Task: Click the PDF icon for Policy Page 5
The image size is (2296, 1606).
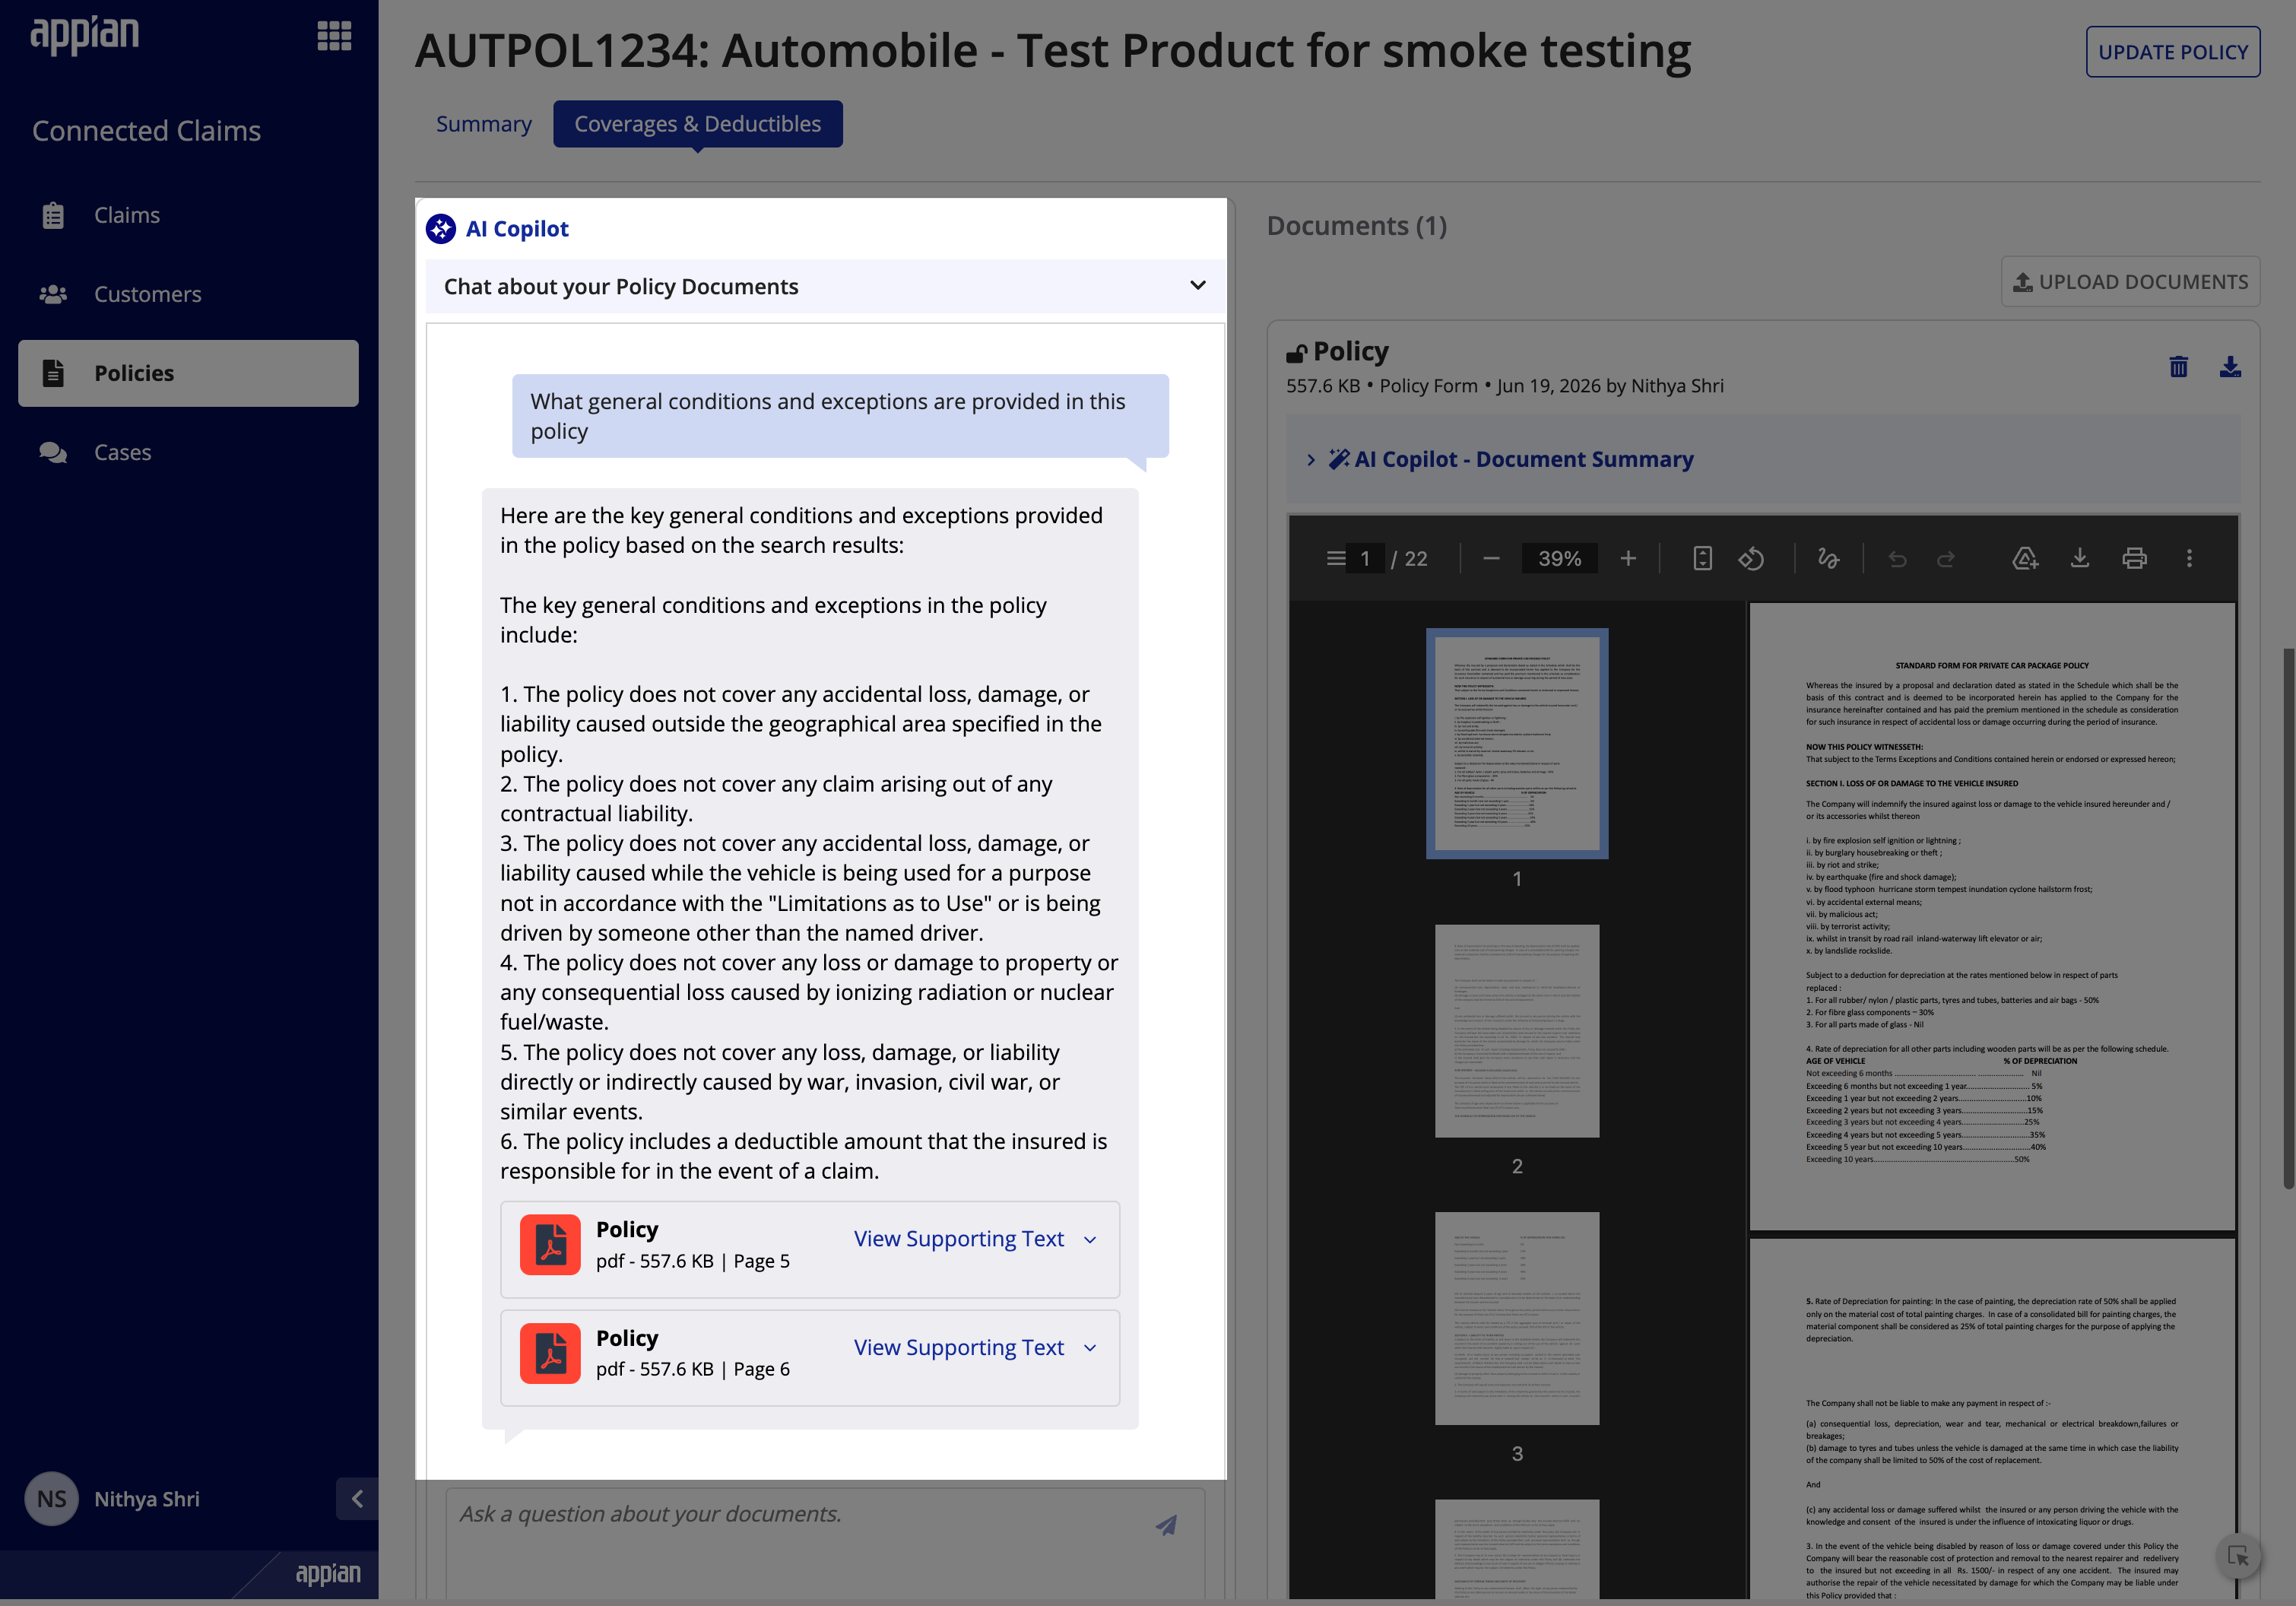Action: (550, 1245)
